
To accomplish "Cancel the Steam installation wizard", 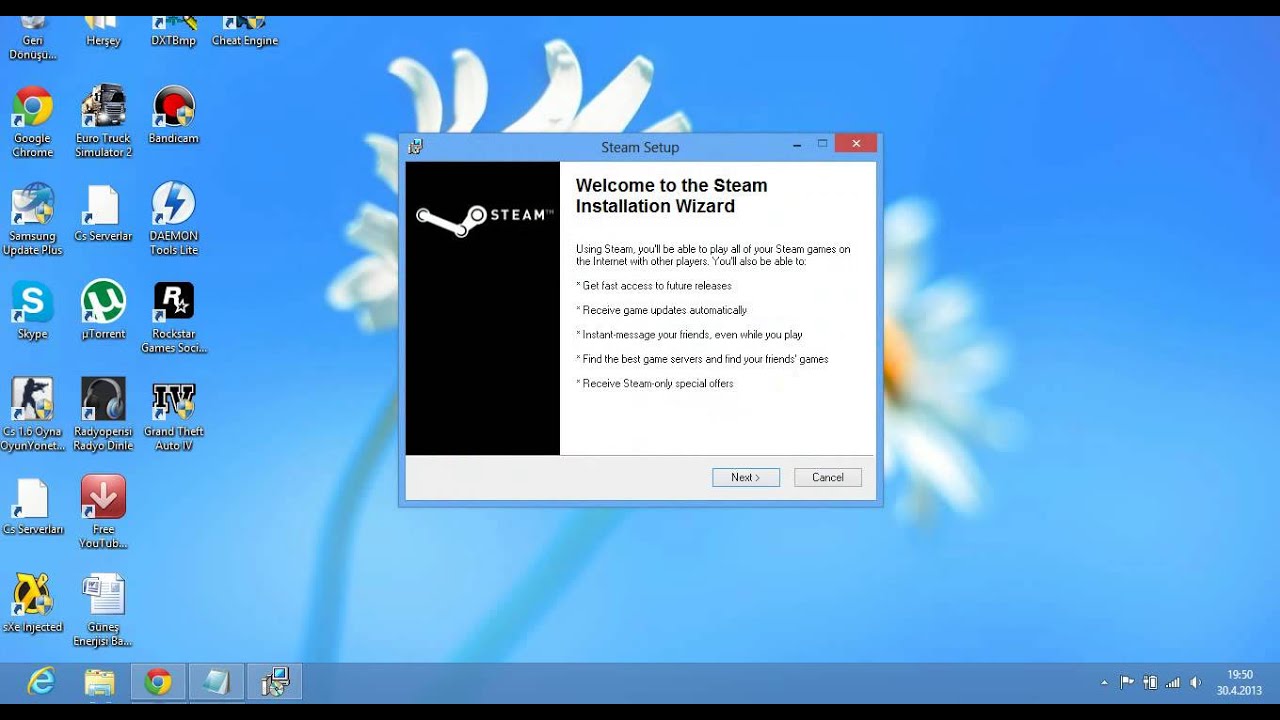I will tap(828, 477).
